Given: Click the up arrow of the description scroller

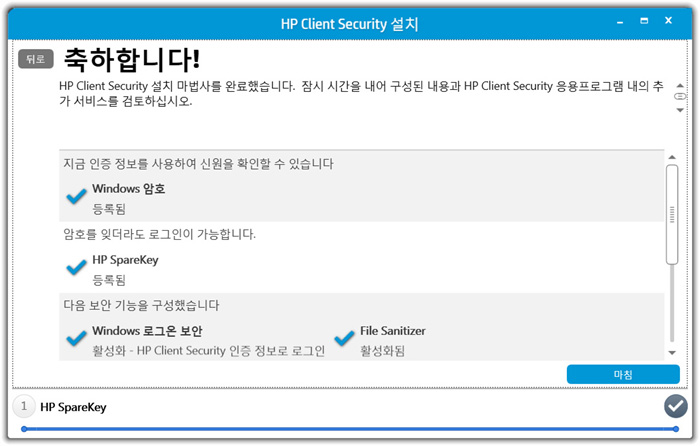Looking at the screenshot, I should click(x=679, y=85).
